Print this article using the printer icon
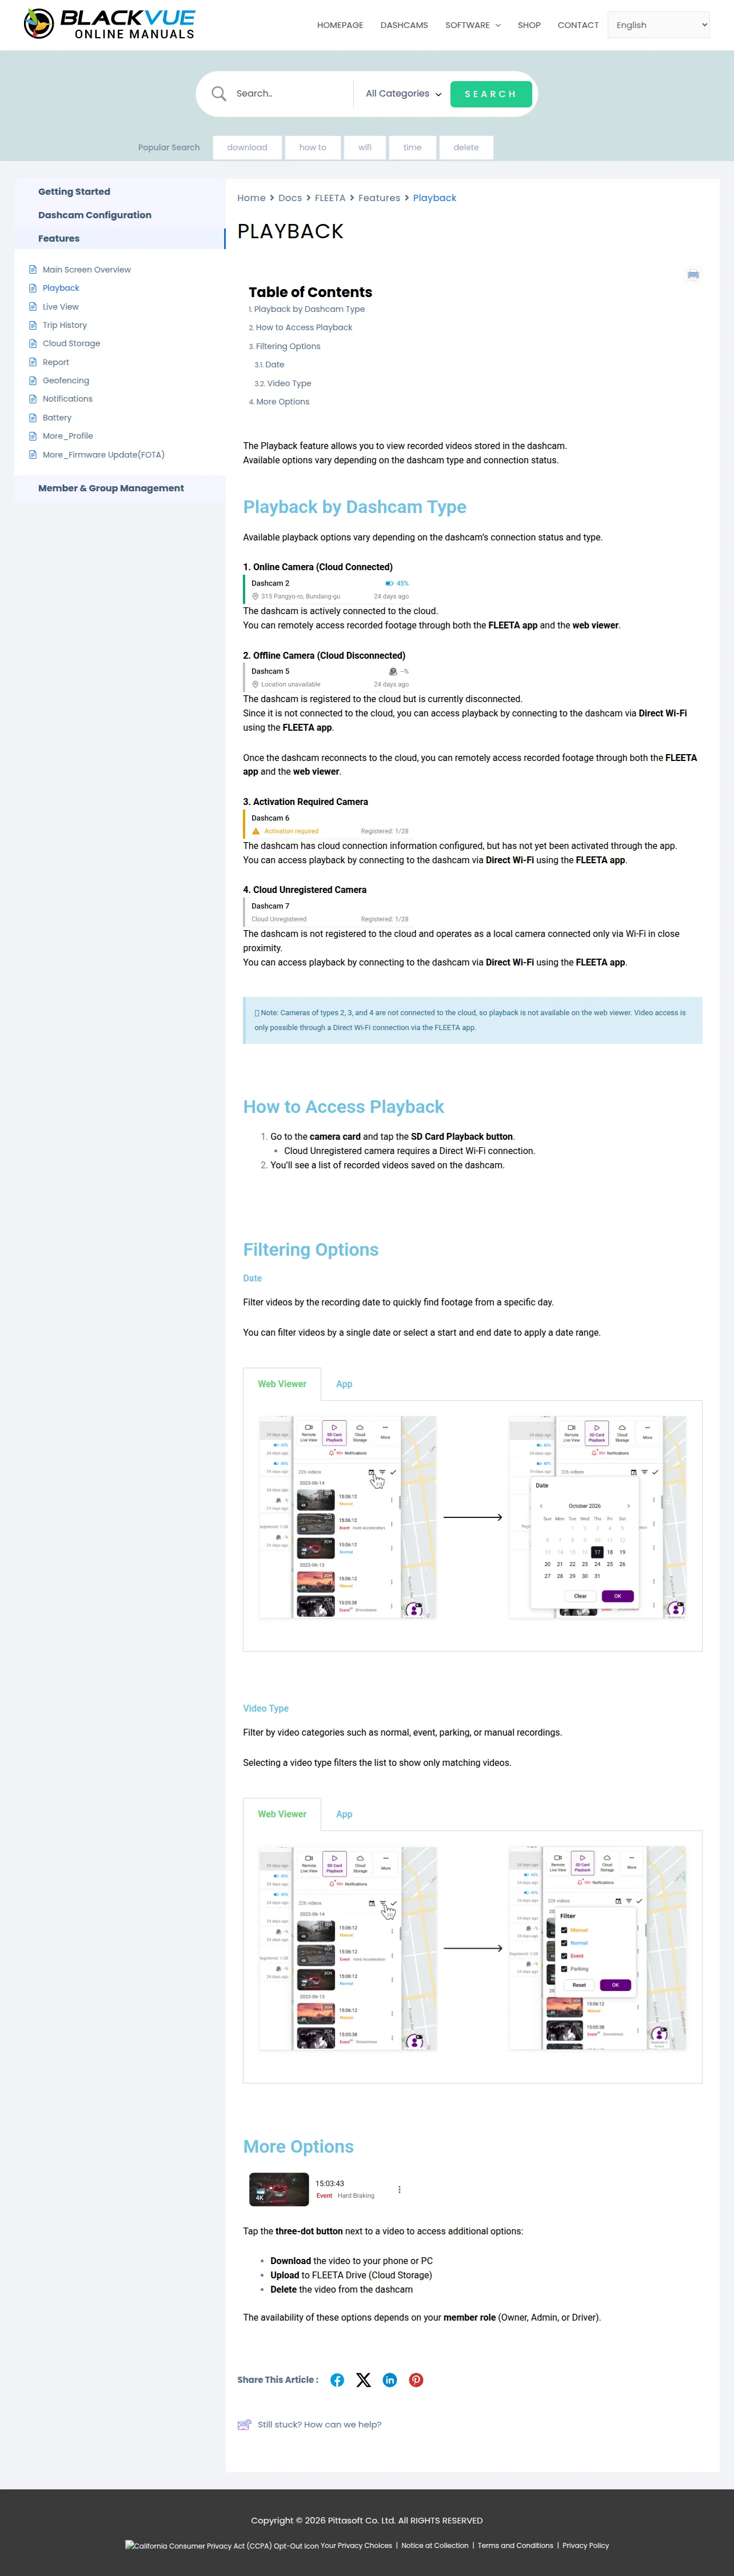Screen dimensions: 734x2576 tap(693, 275)
